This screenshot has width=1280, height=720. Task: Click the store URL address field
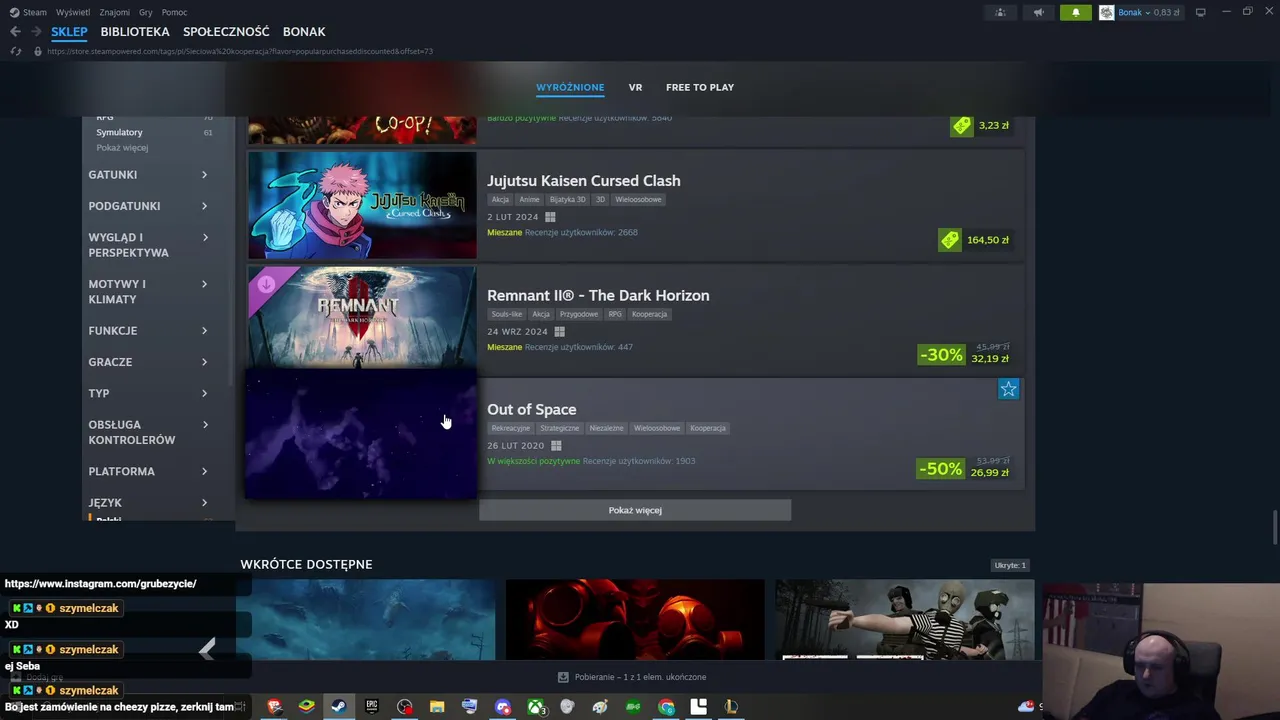240,51
